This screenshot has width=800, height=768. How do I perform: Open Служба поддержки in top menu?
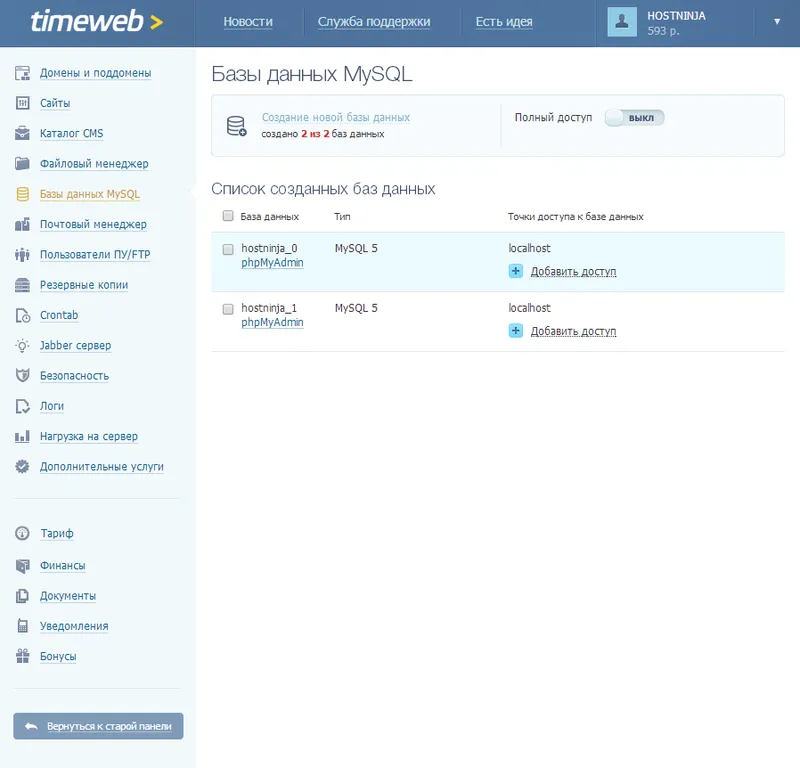click(374, 22)
